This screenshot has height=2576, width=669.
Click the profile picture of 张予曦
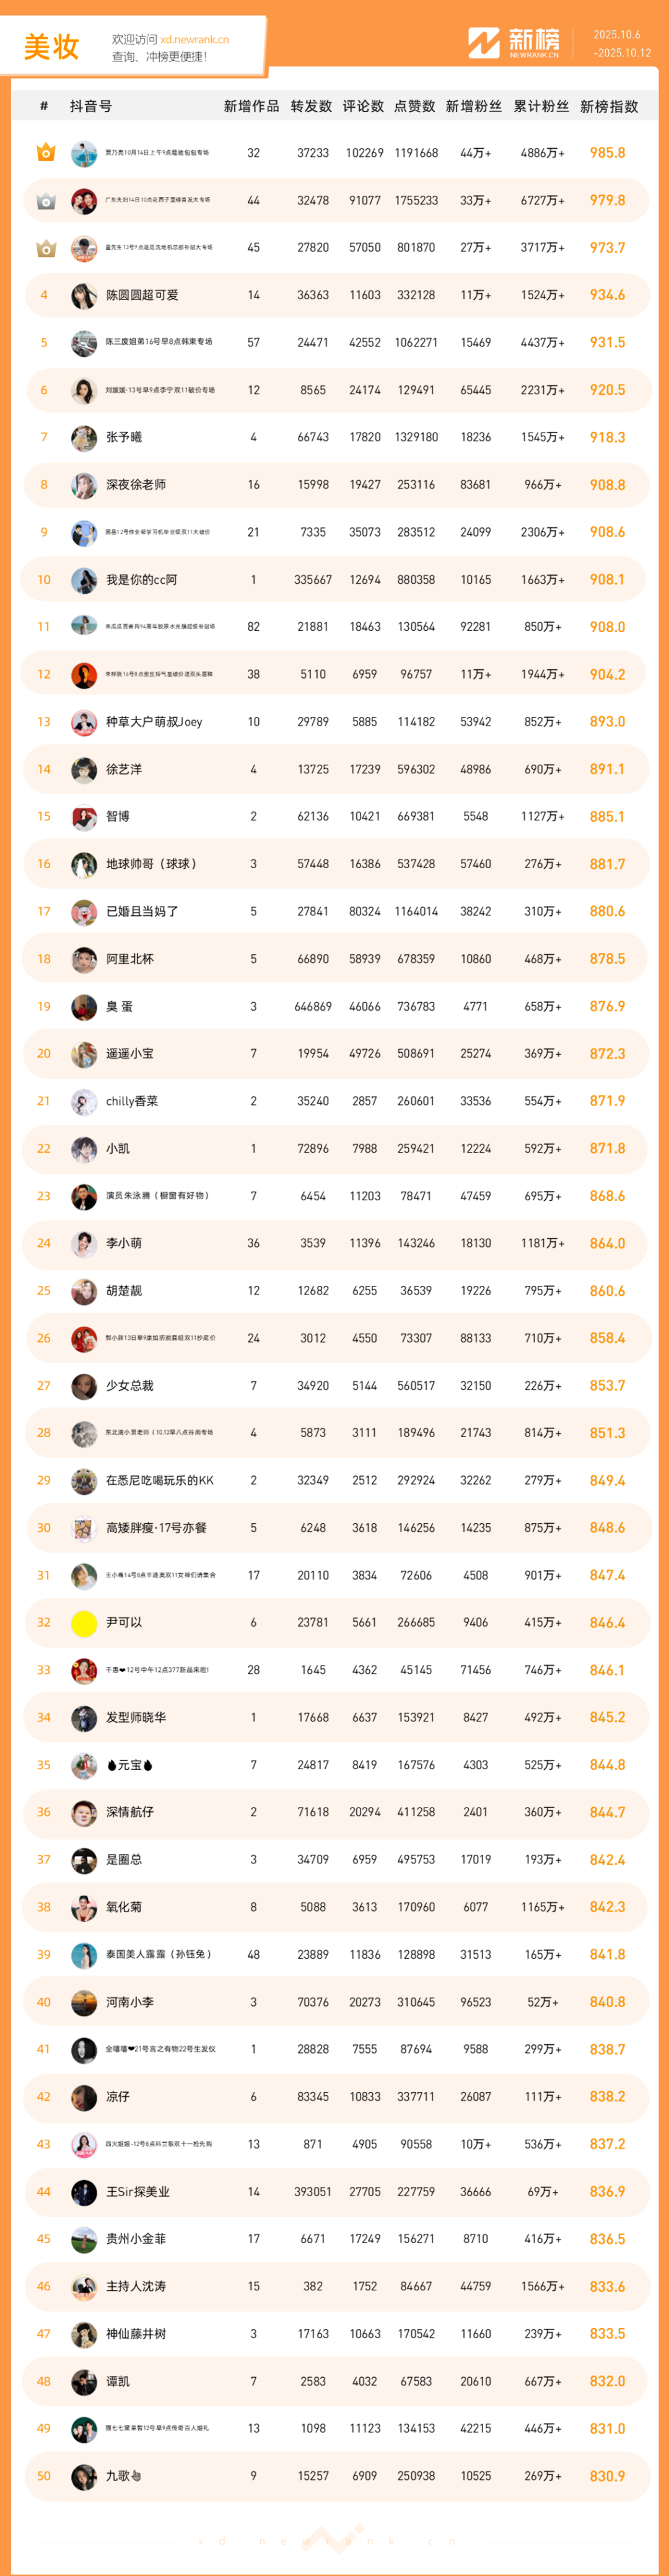[84, 438]
